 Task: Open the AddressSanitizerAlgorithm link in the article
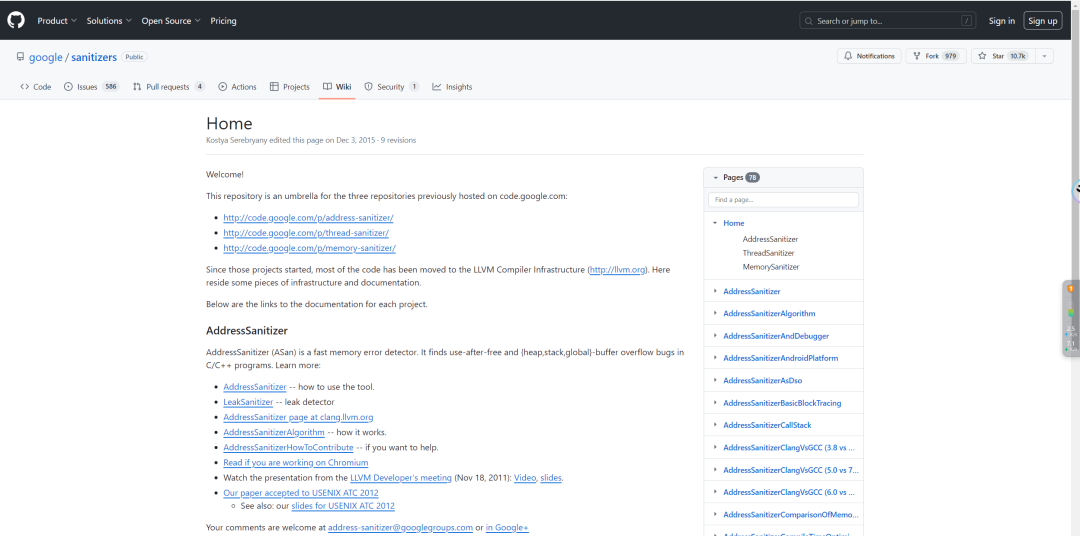pyautogui.click(x=273, y=433)
